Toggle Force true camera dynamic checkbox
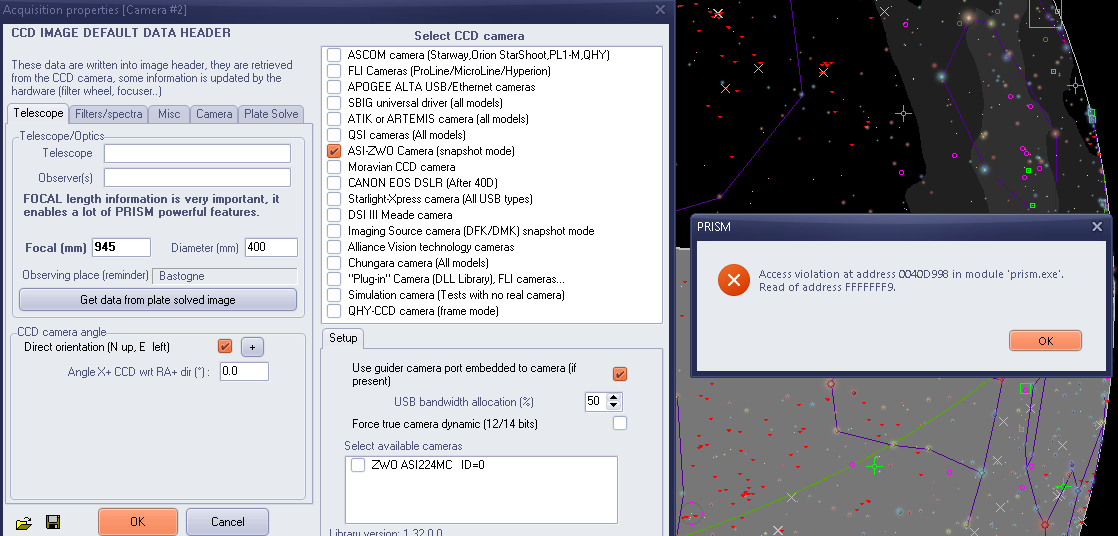The height and width of the screenshot is (536, 1118). point(620,424)
